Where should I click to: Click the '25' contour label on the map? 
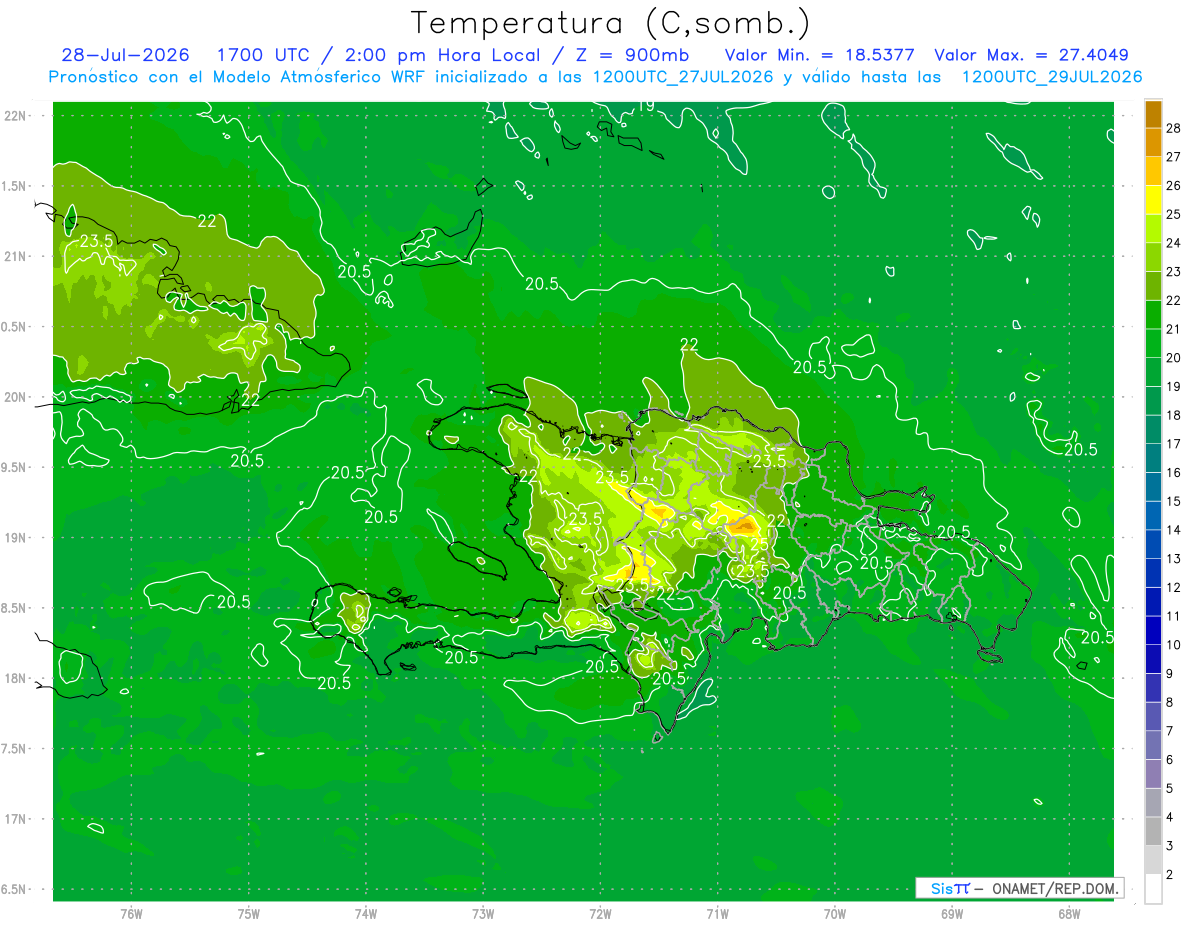coord(760,544)
